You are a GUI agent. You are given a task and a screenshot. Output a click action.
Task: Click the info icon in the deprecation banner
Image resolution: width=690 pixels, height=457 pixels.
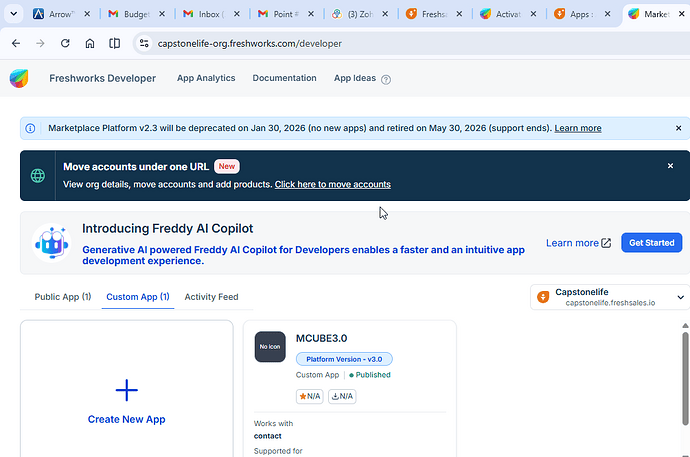(x=30, y=128)
